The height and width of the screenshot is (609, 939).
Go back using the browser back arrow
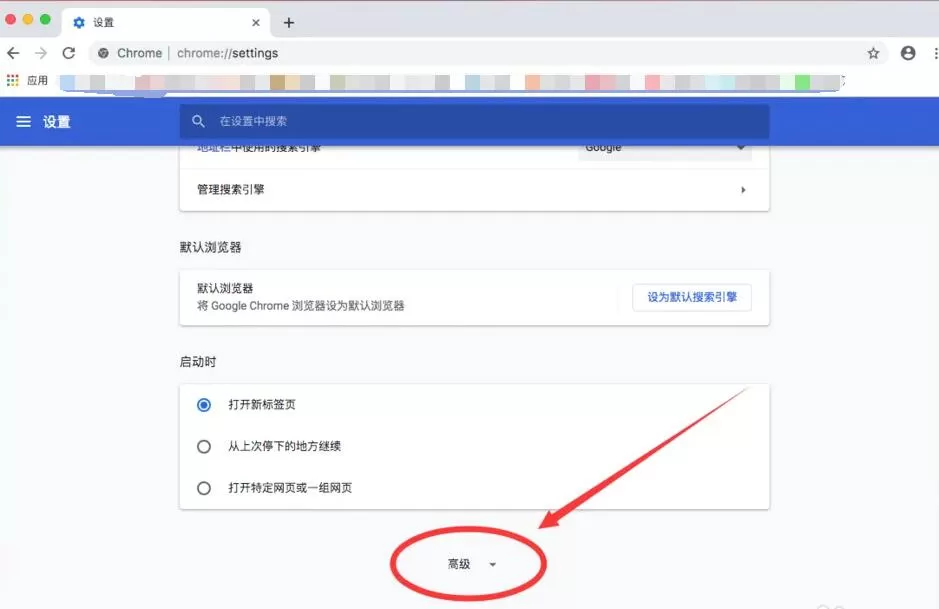point(13,53)
